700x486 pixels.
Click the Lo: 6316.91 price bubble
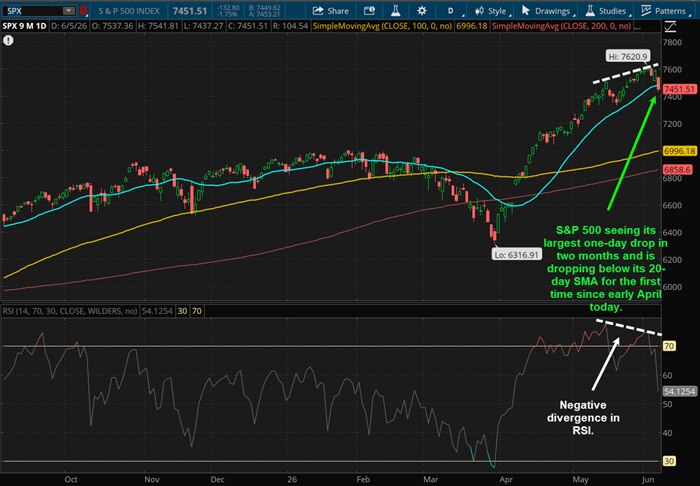[517, 255]
